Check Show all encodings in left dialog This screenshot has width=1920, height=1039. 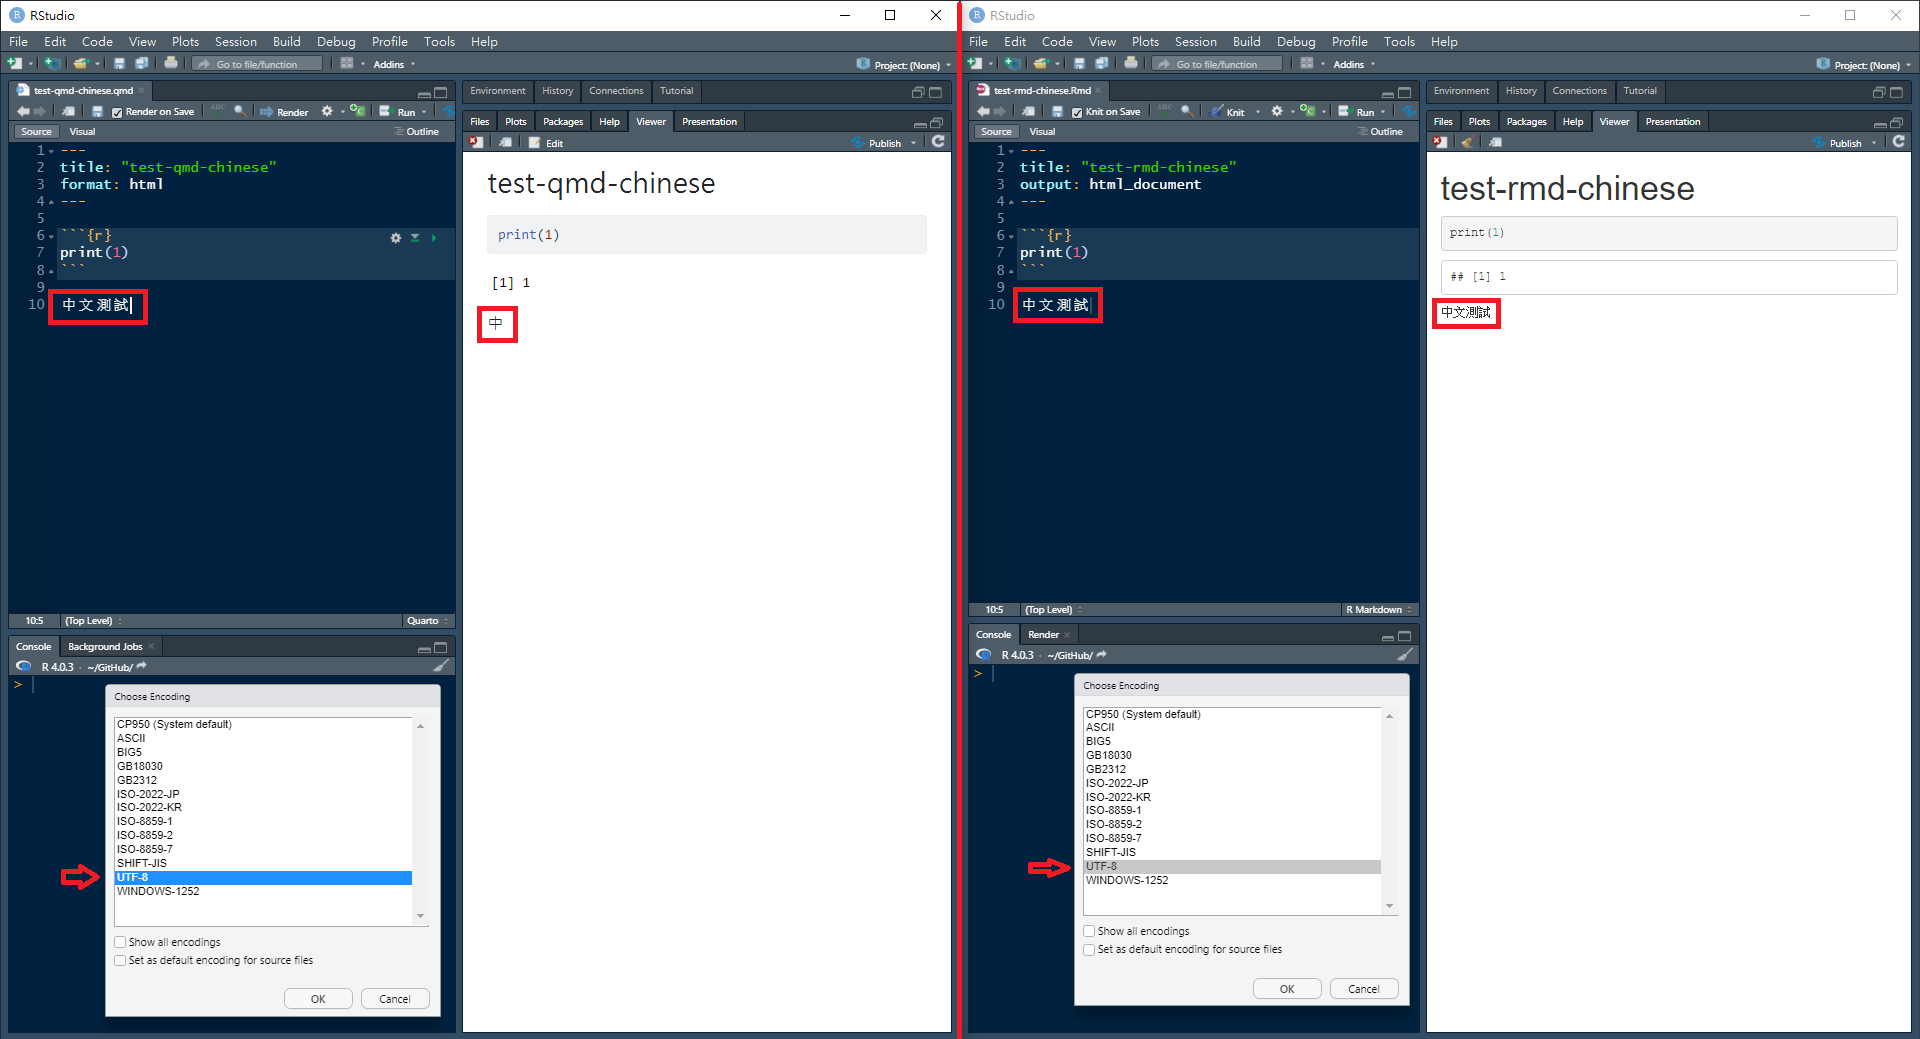(120, 942)
